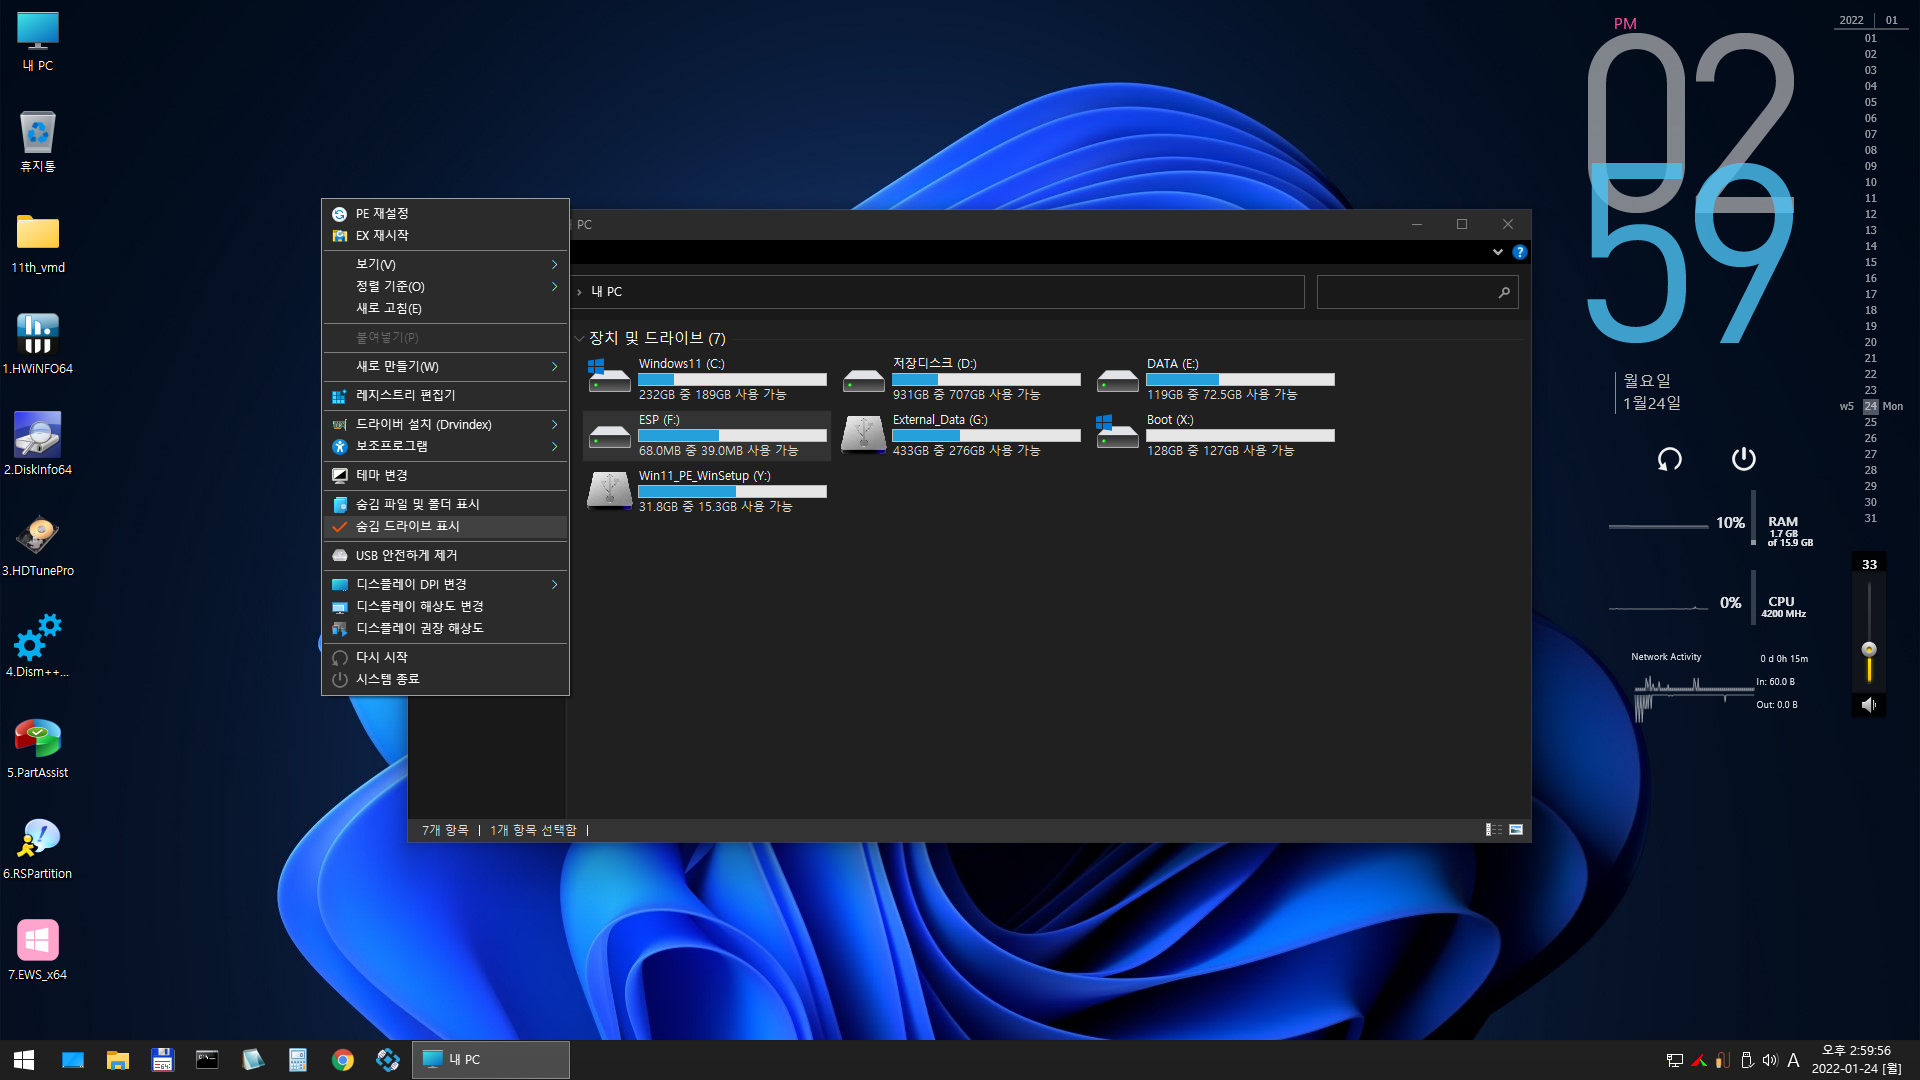Expand the 새로 만들기(W) submenu

pyautogui.click(x=446, y=366)
